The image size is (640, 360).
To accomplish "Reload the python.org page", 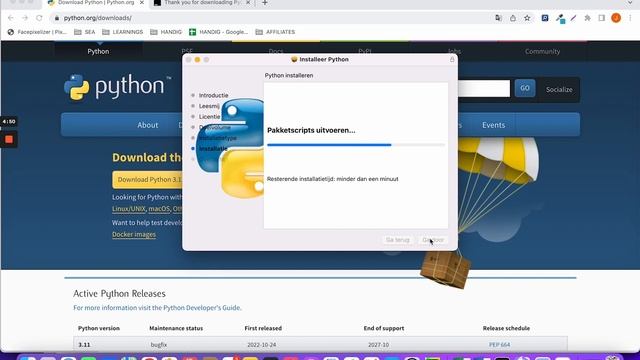I will (39, 18).
